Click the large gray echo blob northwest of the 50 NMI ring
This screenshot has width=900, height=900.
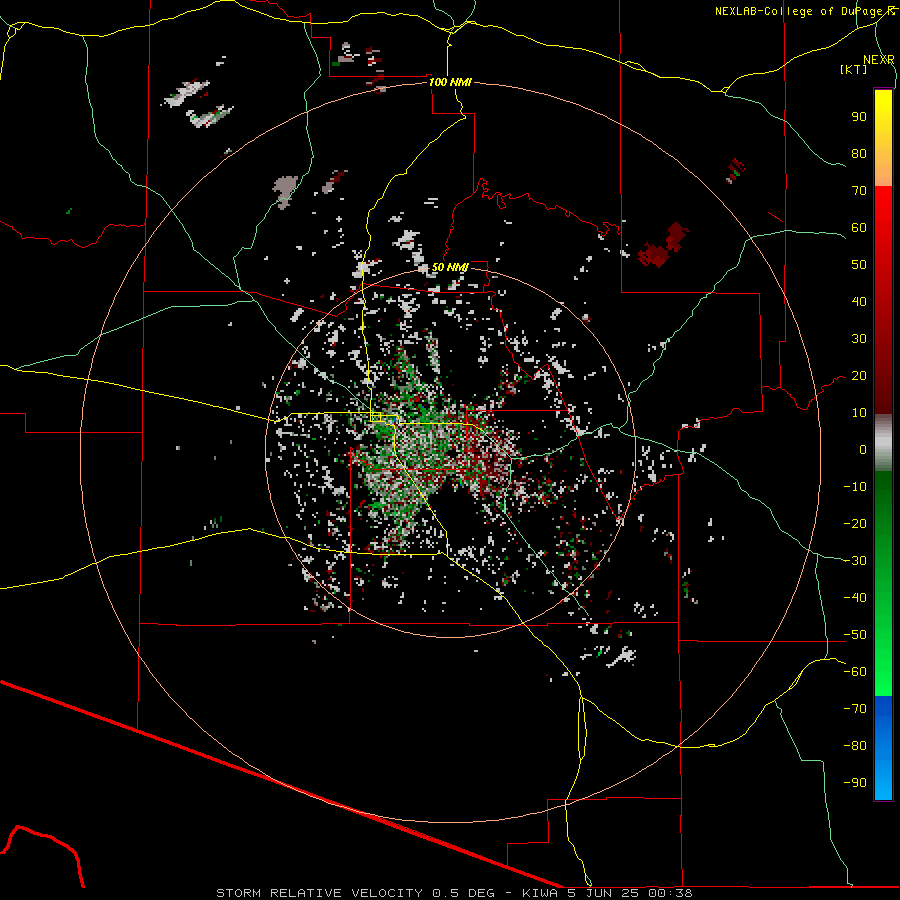click(x=285, y=189)
